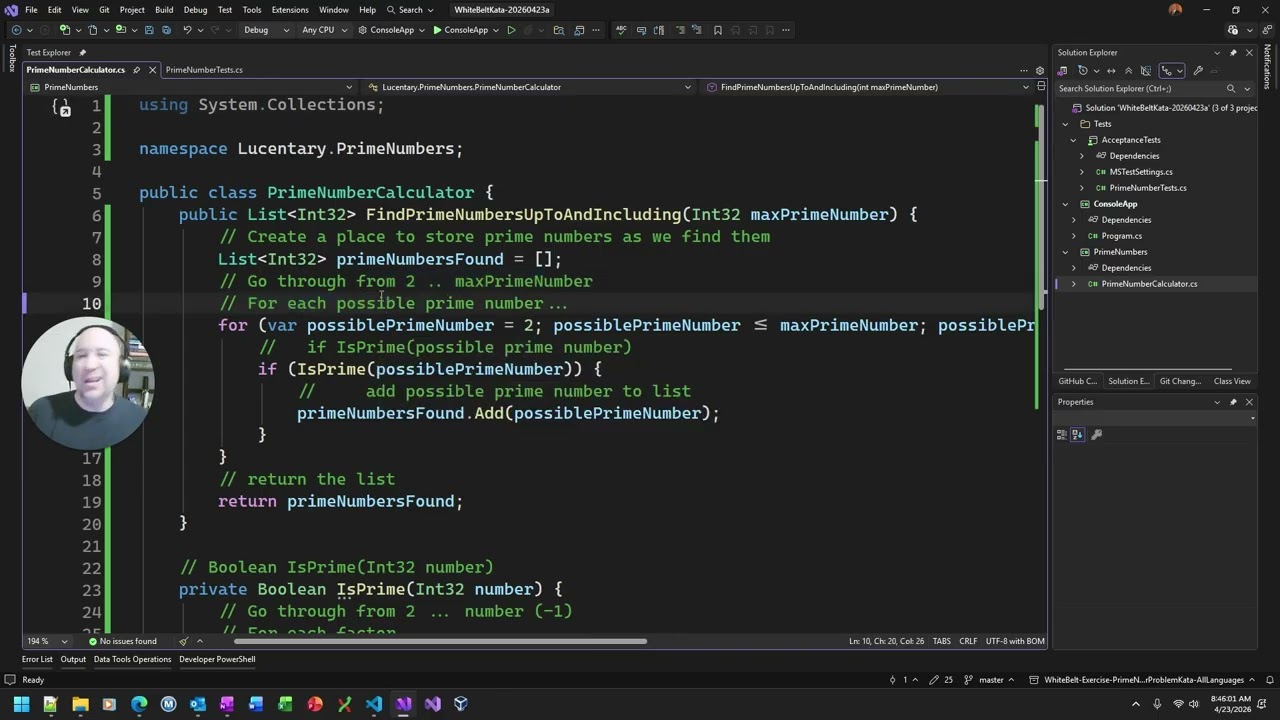
Task: Collapse the ConsoleApp project node
Action: tap(1065, 204)
